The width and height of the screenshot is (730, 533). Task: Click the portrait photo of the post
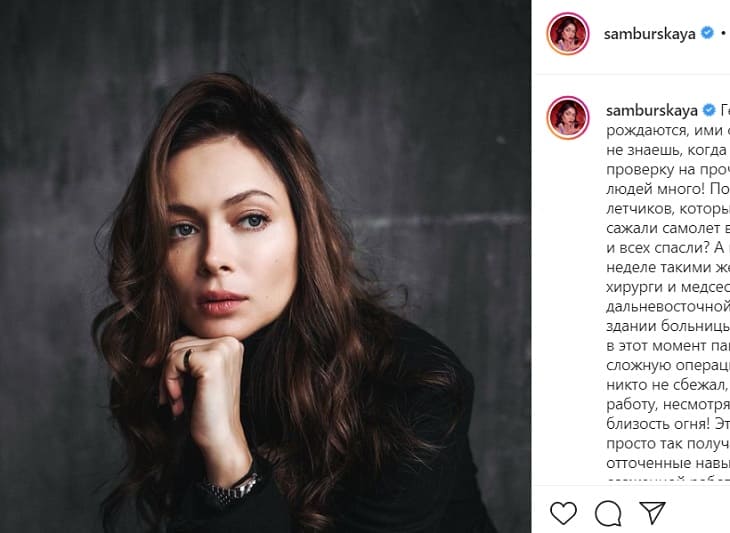pyautogui.click(x=265, y=266)
